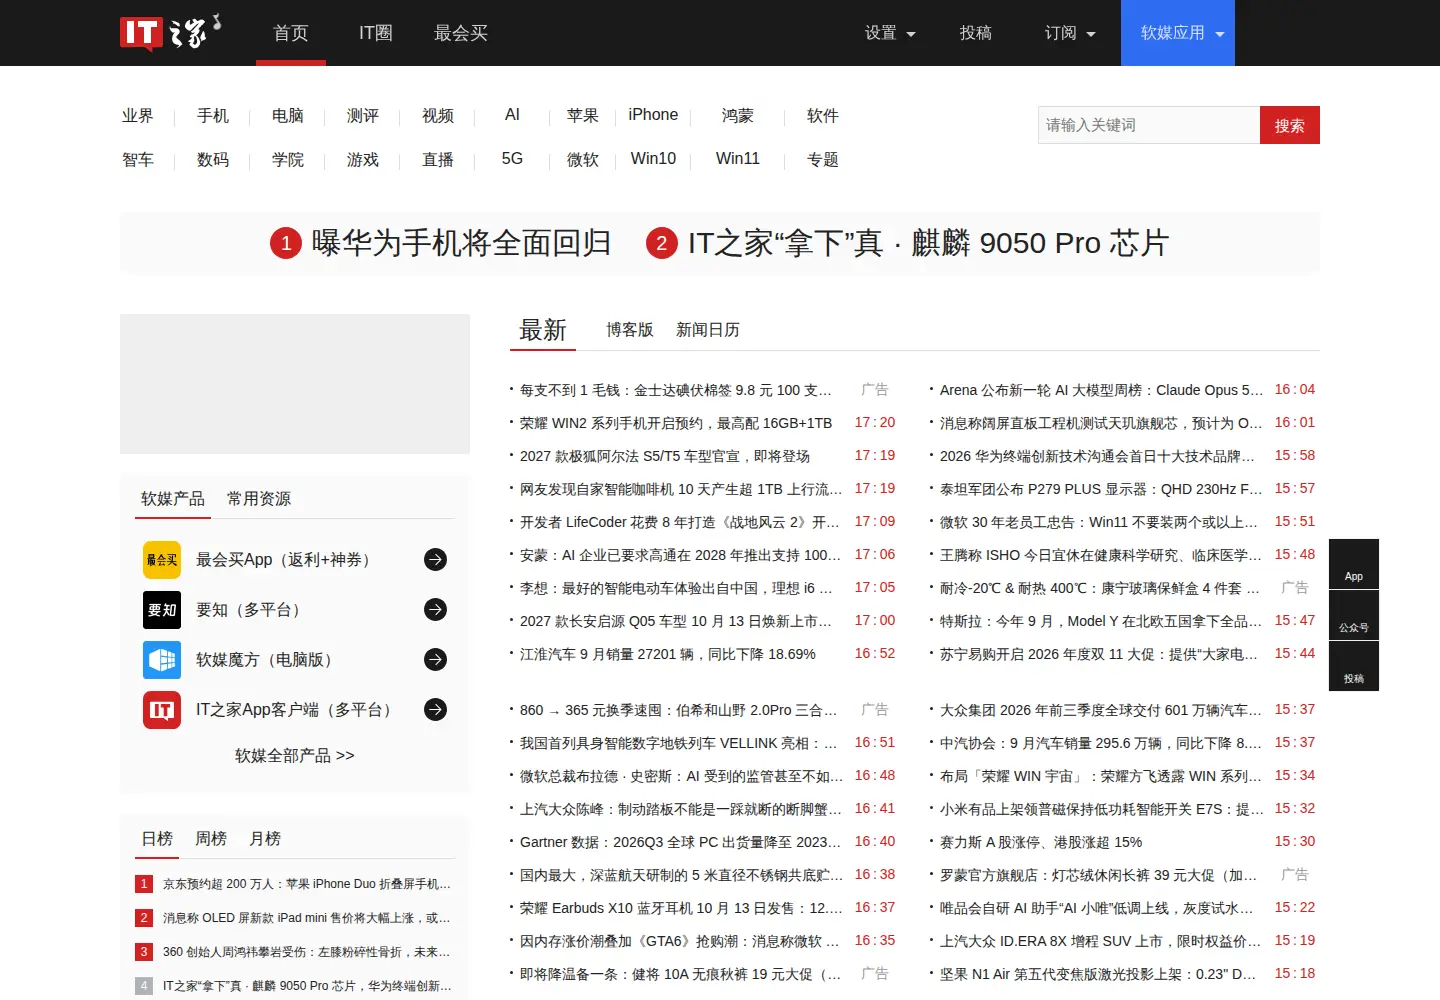The image size is (1440, 1000).
Task: Open the iPhone category link
Action: (x=653, y=115)
